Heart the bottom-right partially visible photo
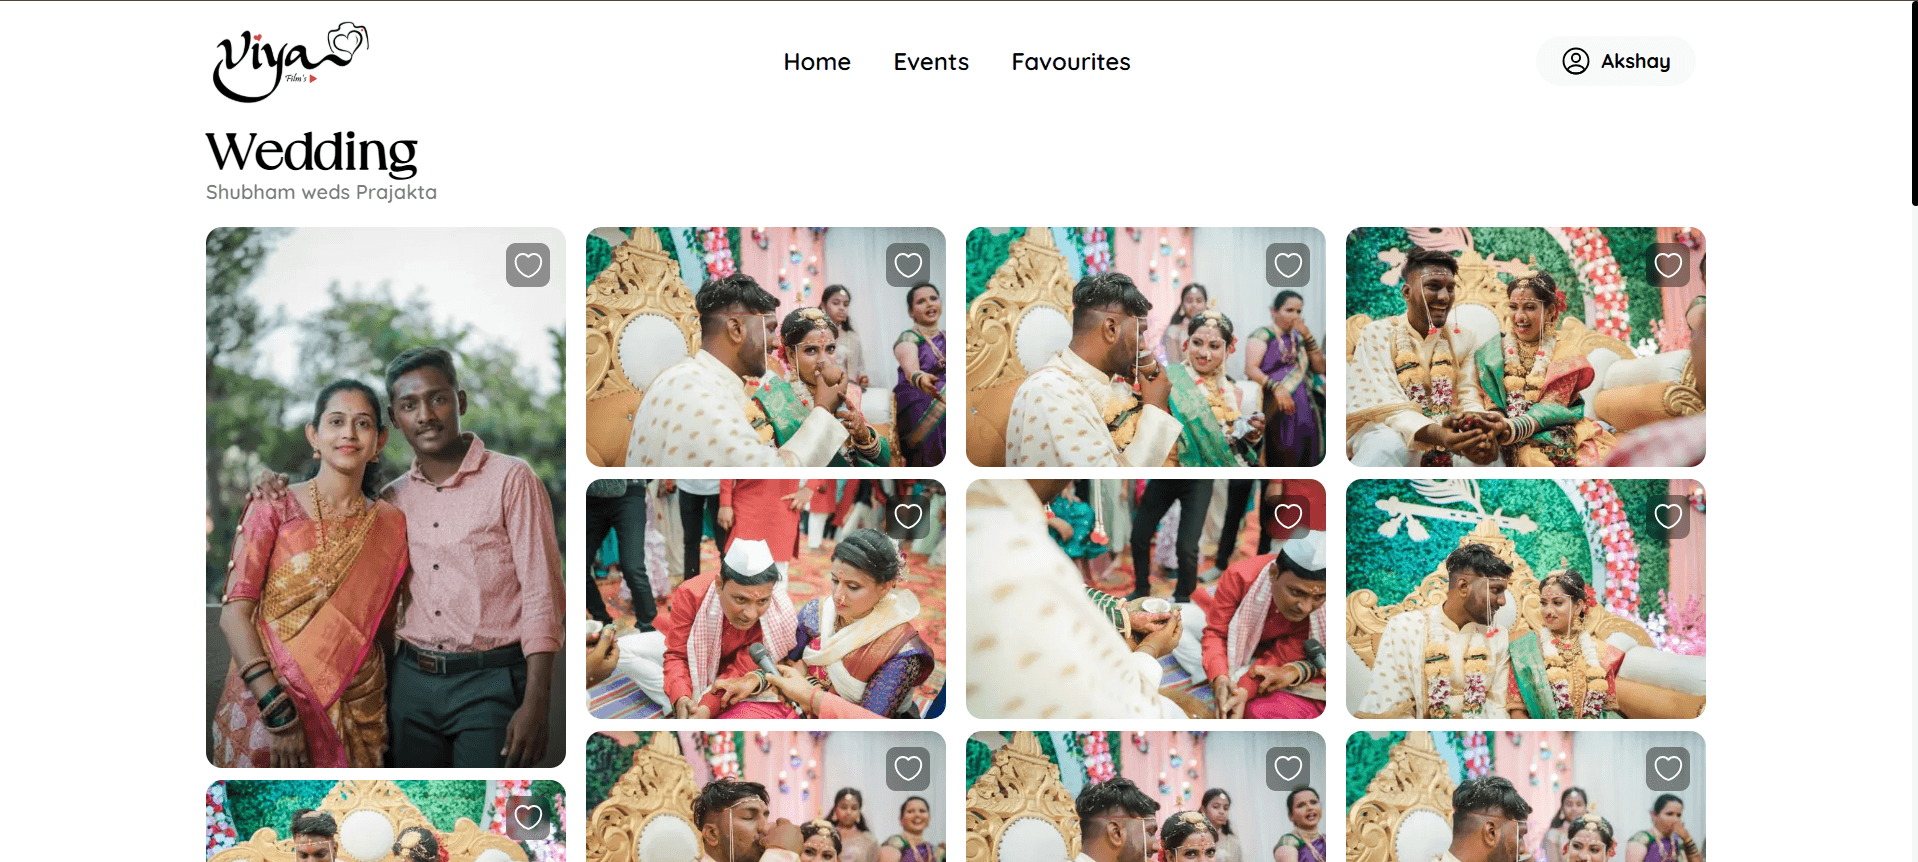Viewport: 1918px width, 862px height. (x=1668, y=768)
